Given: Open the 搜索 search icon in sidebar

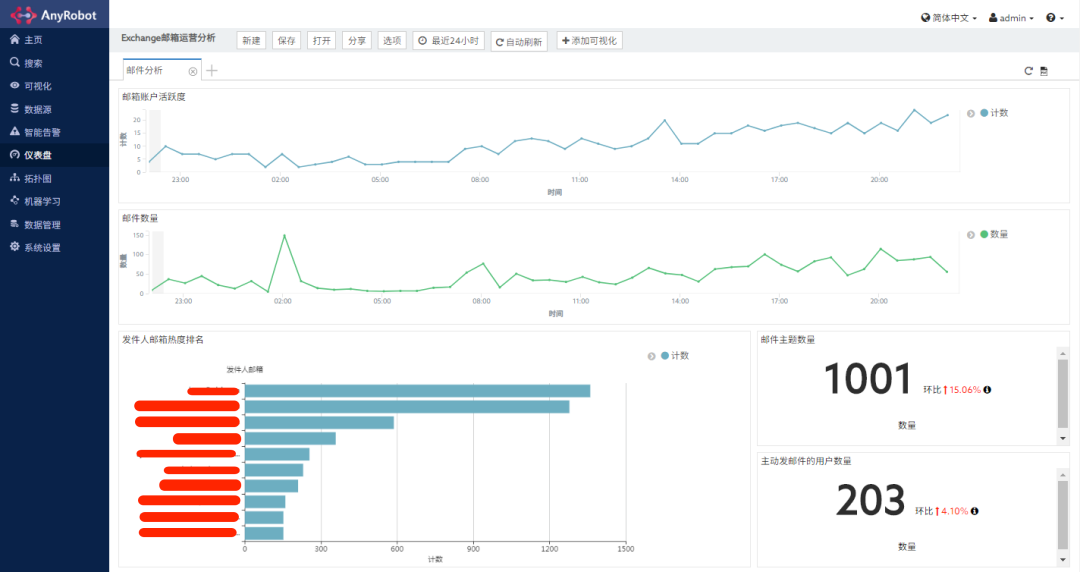Looking at the screenshot, I should click(14, 62).
